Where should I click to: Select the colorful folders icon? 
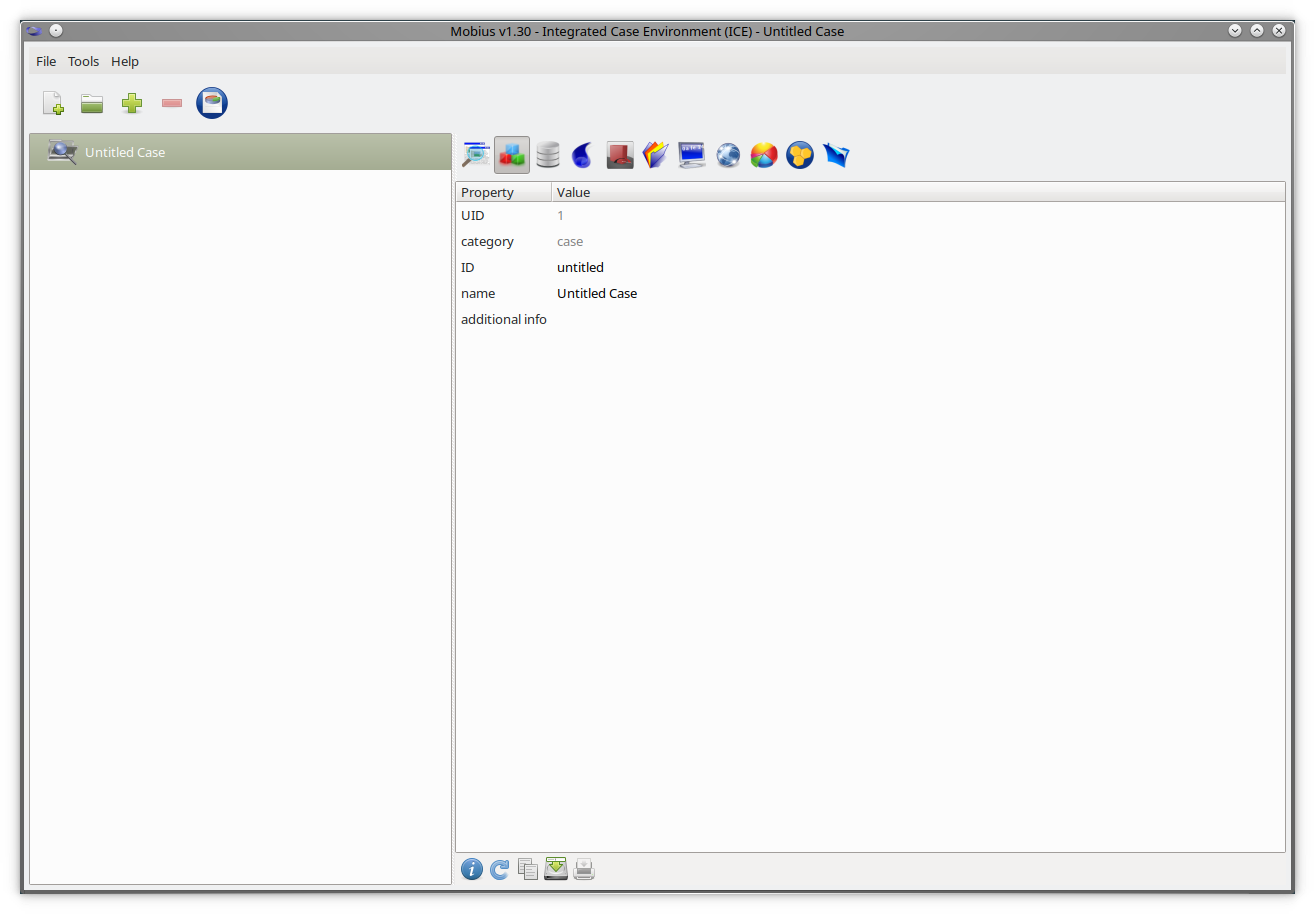tap(655, 155)
